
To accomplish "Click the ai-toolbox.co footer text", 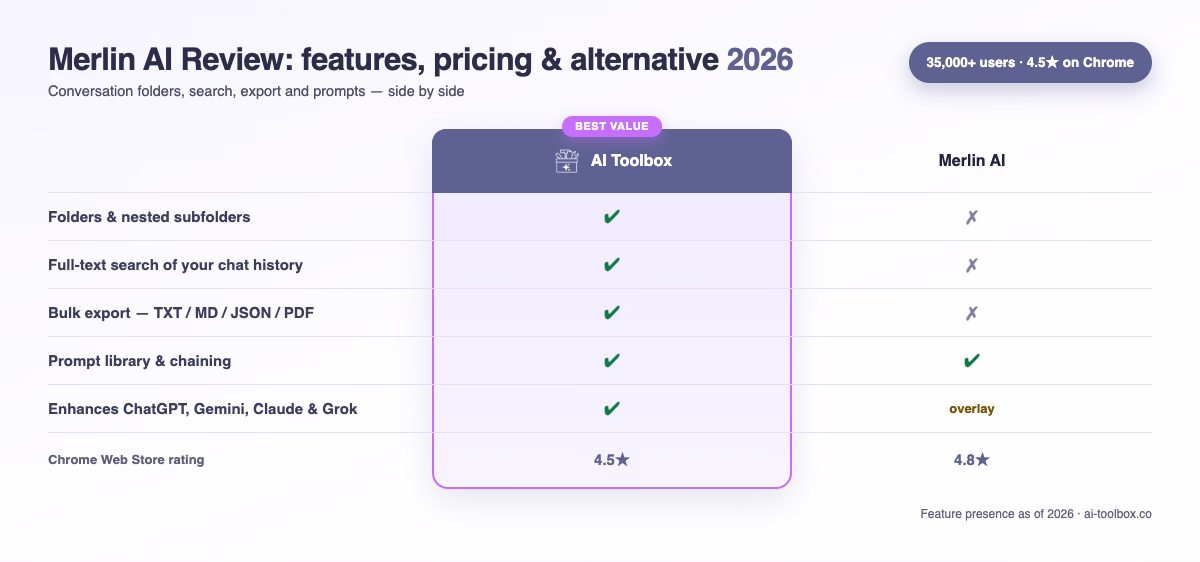I will point(1118,514).
